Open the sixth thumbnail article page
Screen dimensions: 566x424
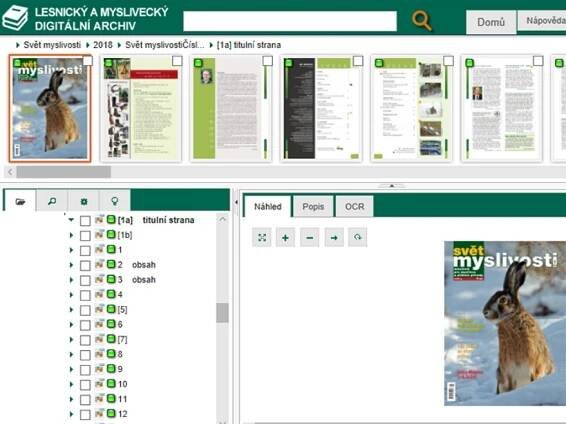pos(502,108)
